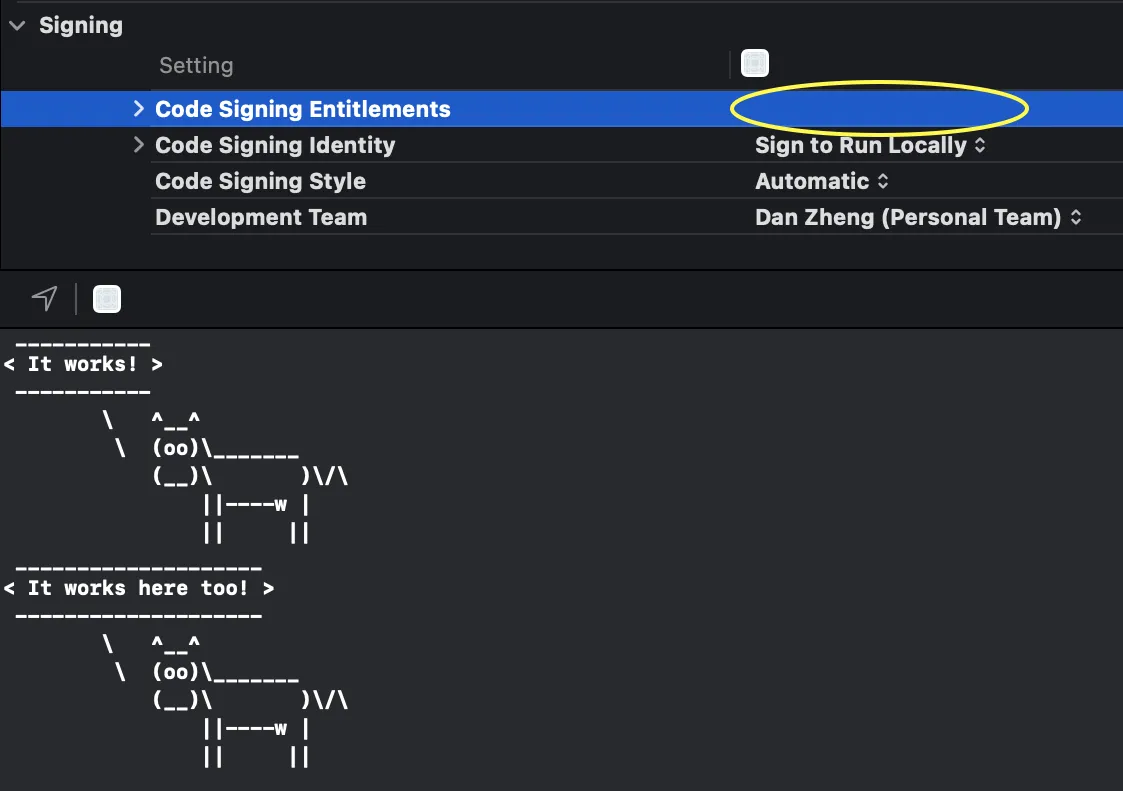Select the Code Signing Identity setting row
The width and height of the screenshot is (1123, 791).
[275, 145]
